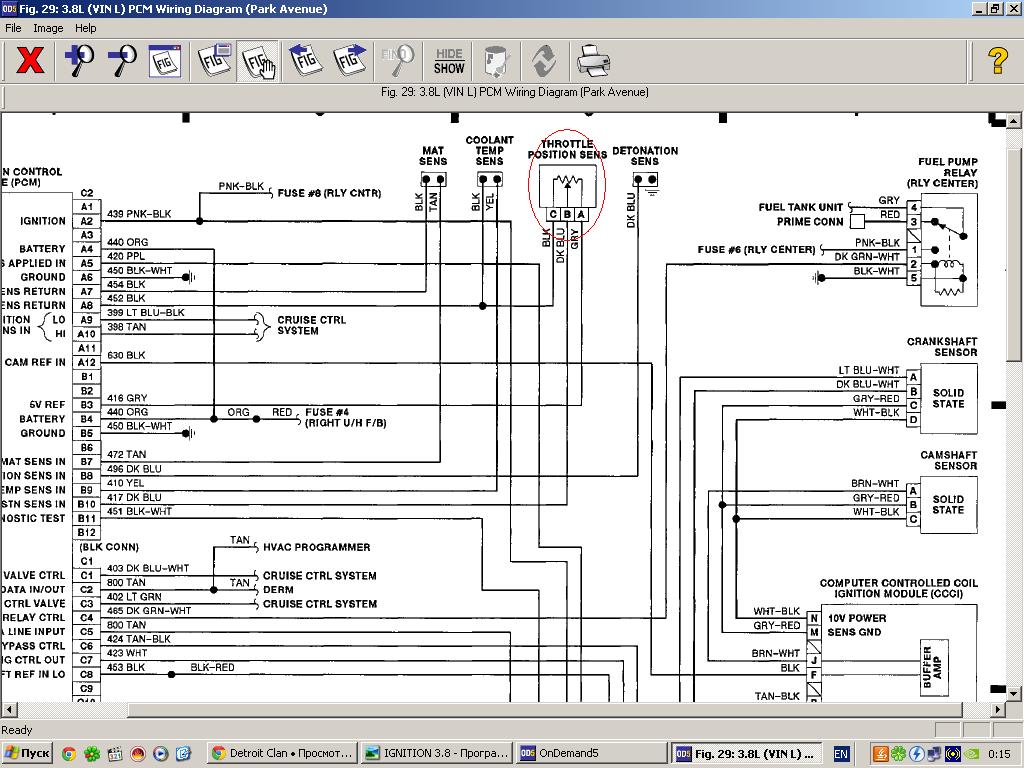Open help with the question mark icon
Viewport: 1024px width, 768px height.
(x=997, y=61)
